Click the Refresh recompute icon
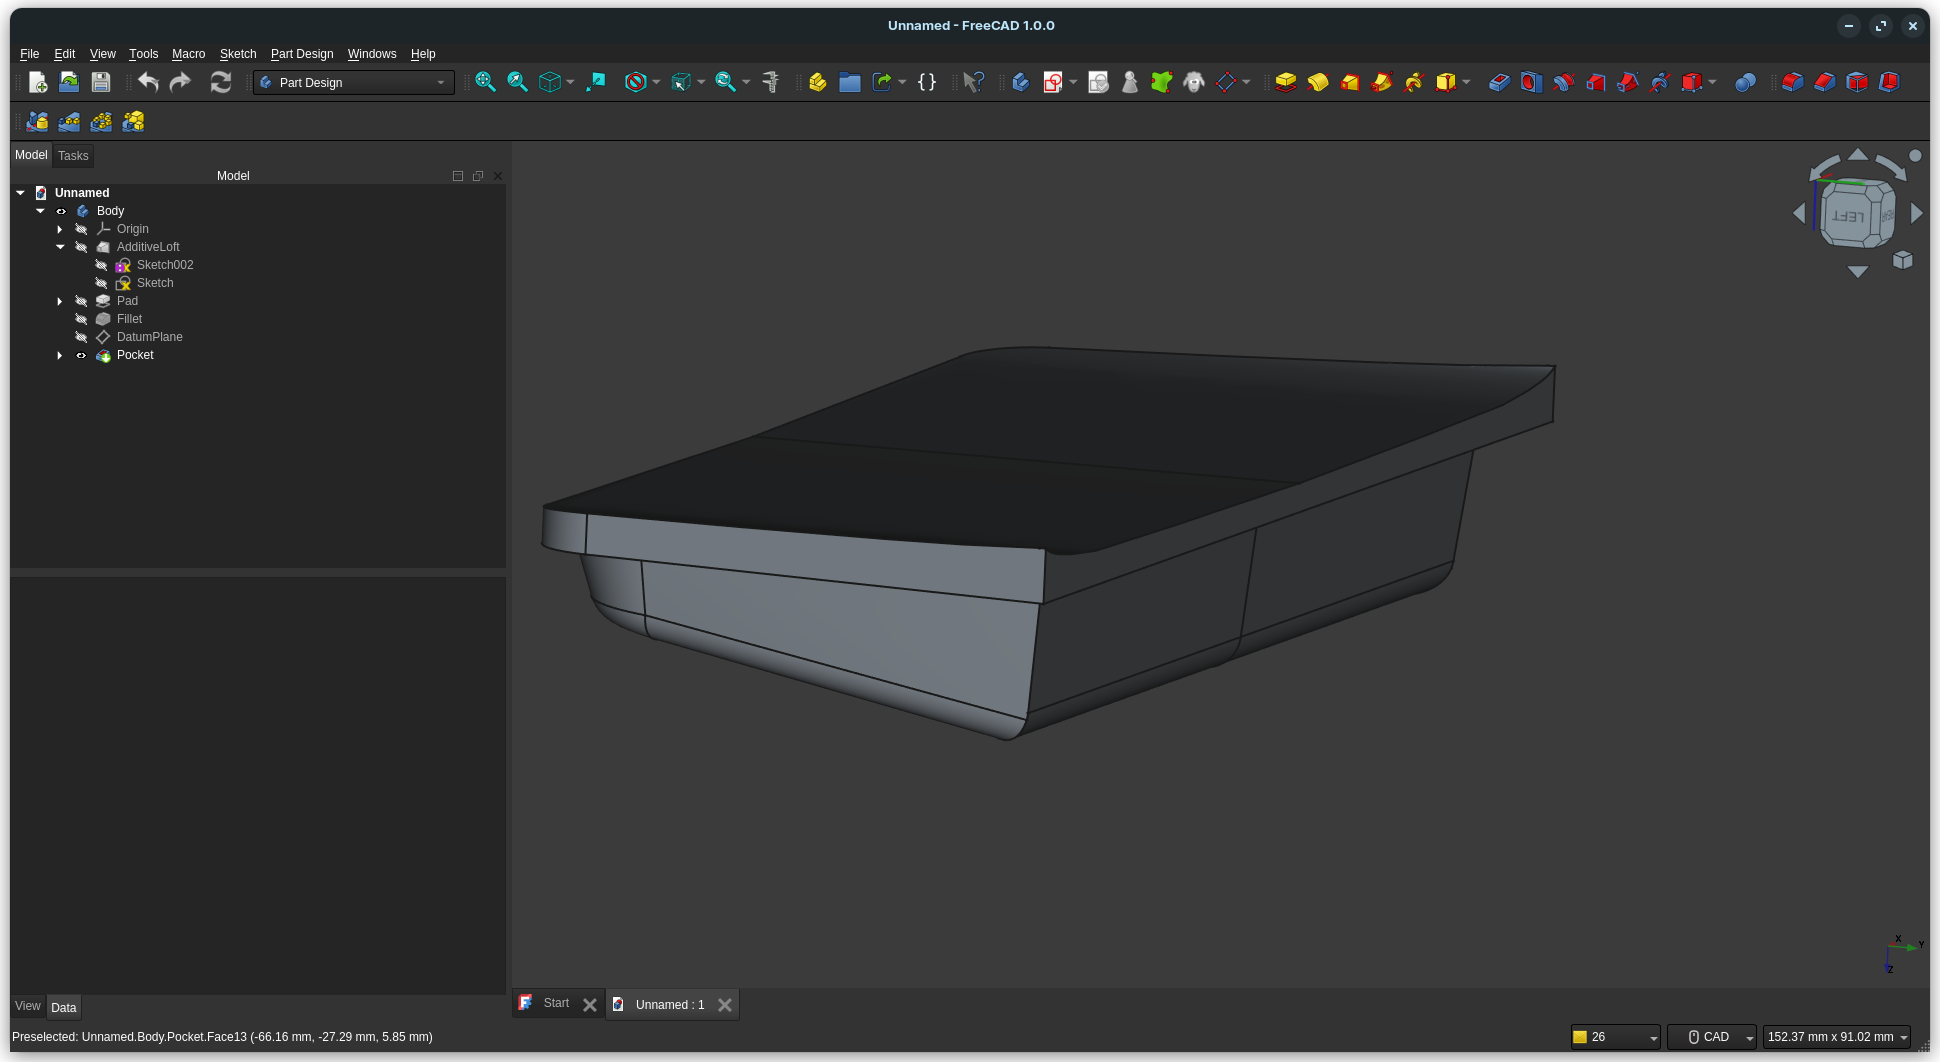The height and width of the screenshot is (1062, 1940). point(220,82)
